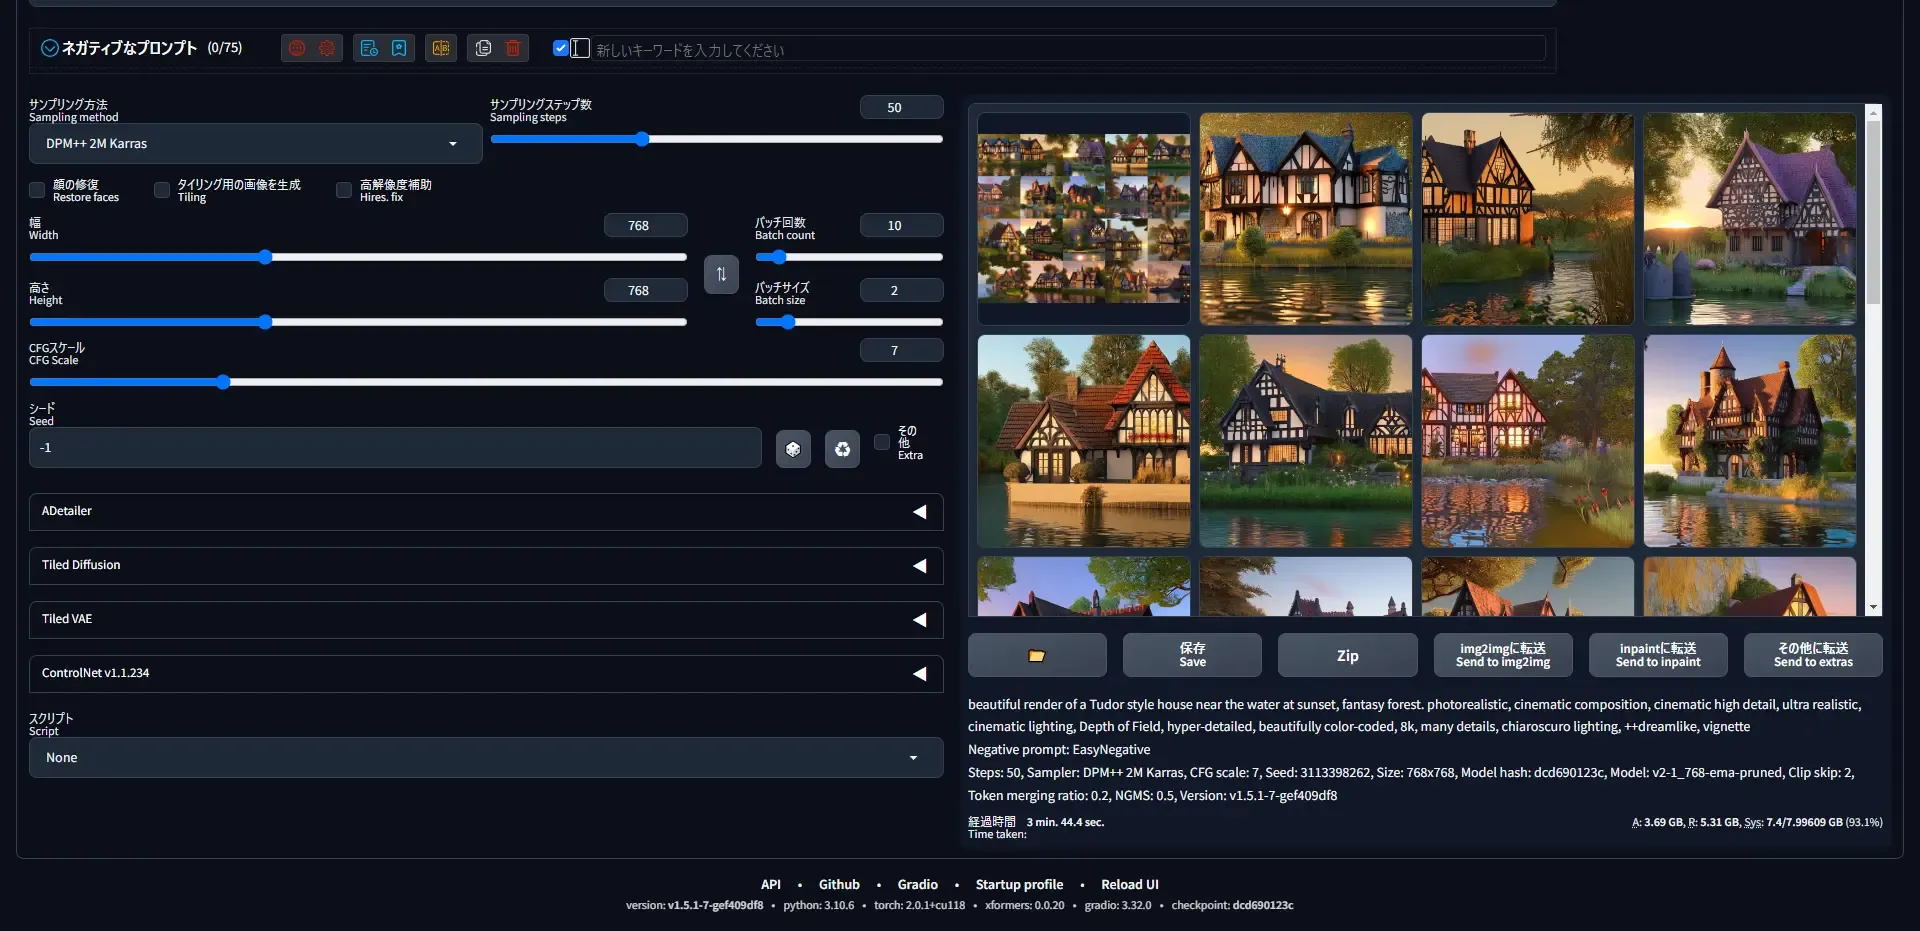Open the output folder with yellow folder icon
1920x931 pixels.
click(x=1037, y=656)
